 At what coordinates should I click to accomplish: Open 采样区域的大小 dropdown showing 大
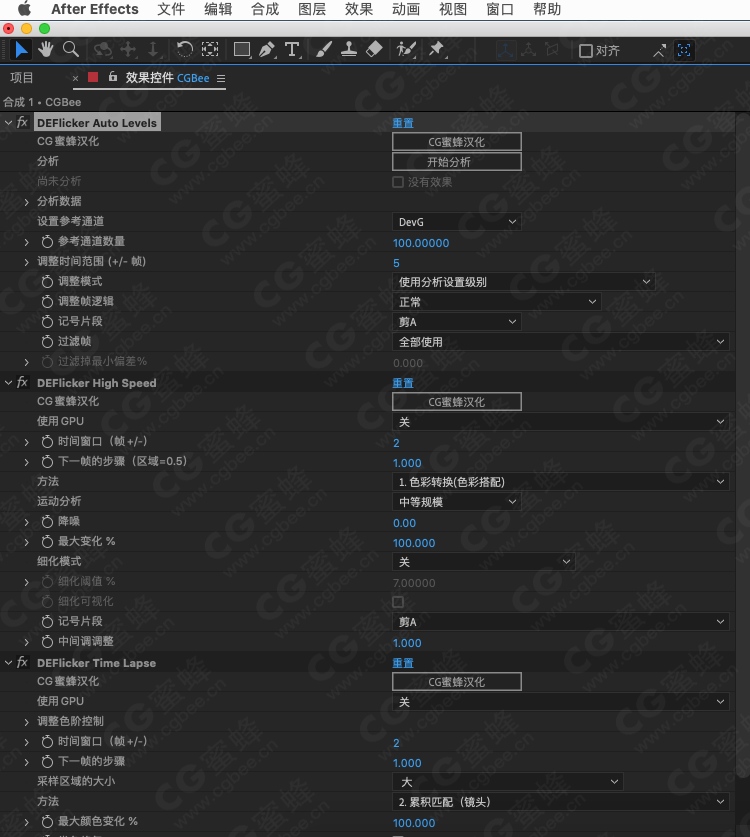click(x=508, y=781)
